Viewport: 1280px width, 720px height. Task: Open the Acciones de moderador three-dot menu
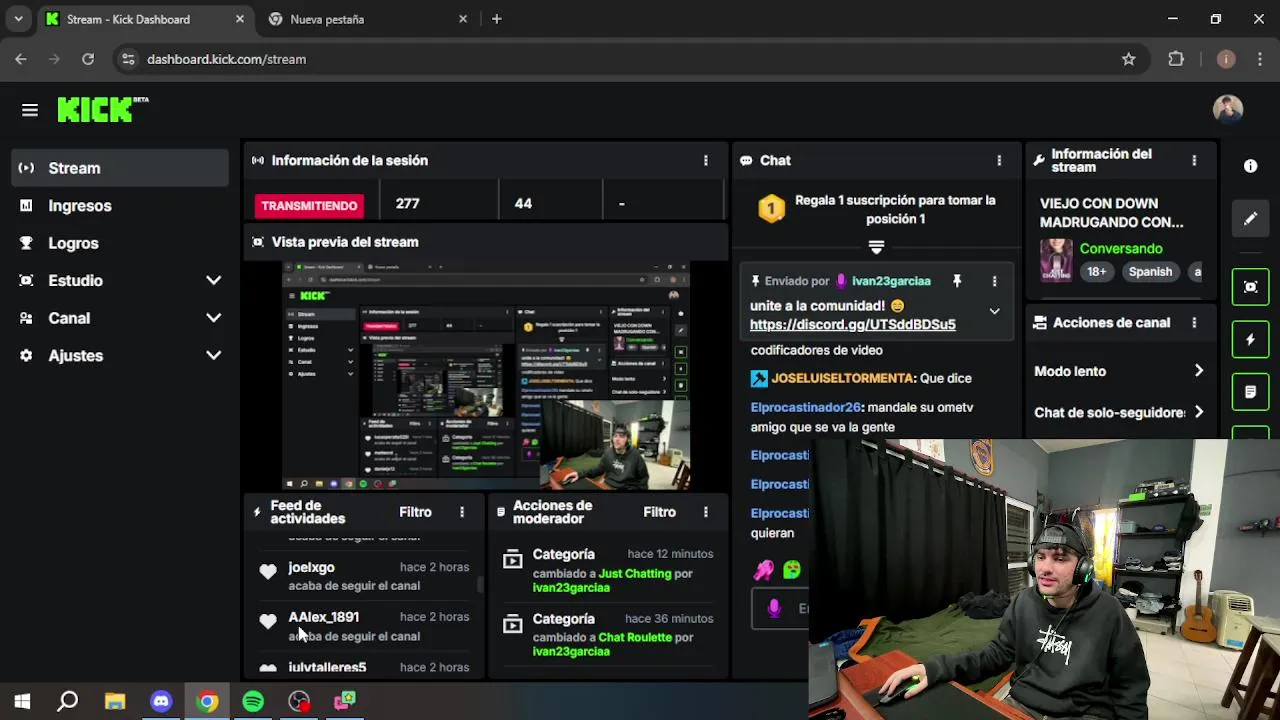click(706, 512)
